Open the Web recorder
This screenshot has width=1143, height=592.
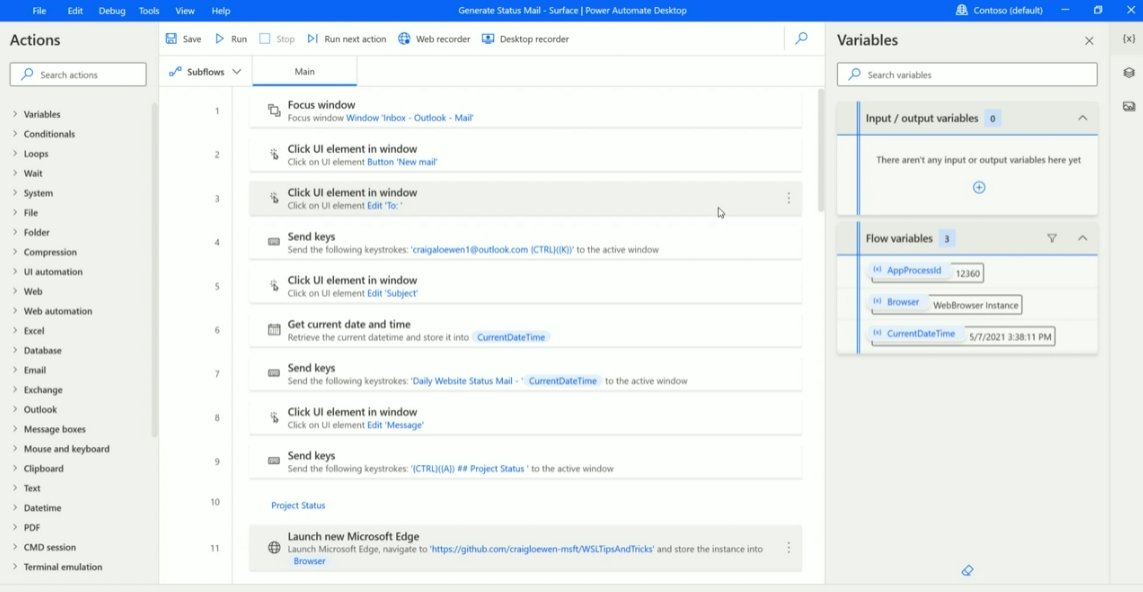pyautogui.click(x=434, y=39)
